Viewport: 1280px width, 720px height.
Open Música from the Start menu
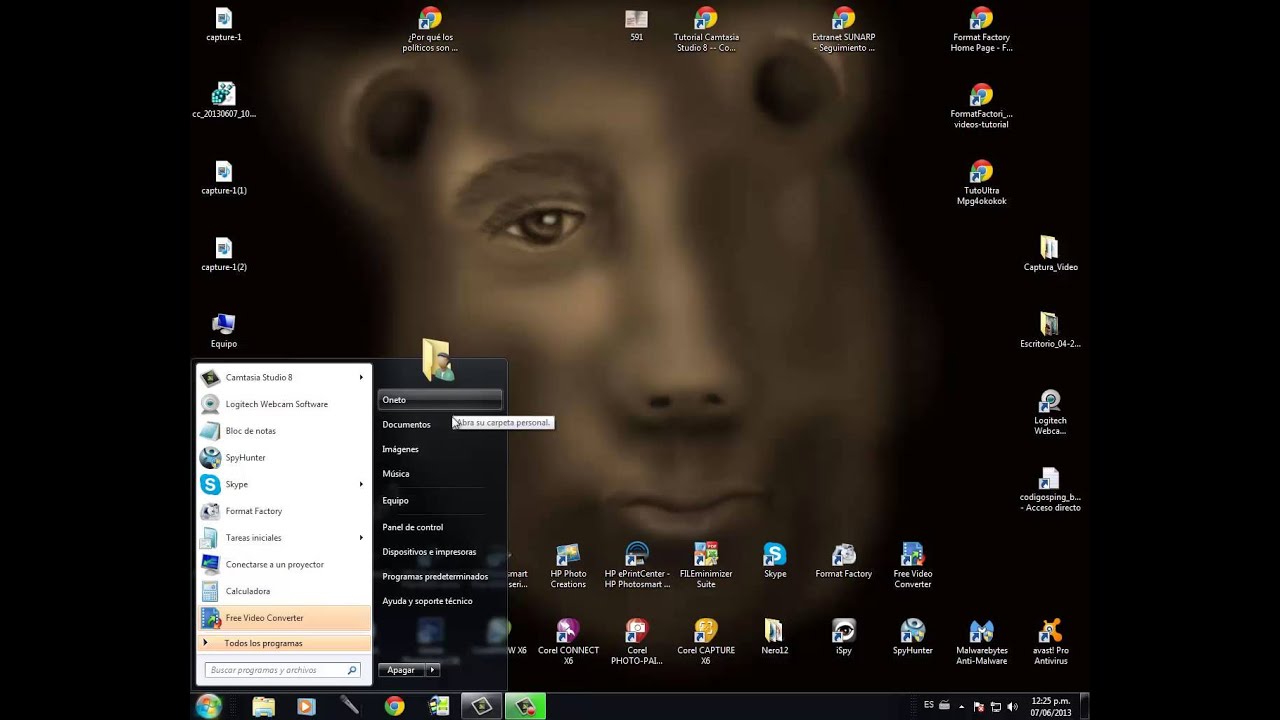coord(440,474)
